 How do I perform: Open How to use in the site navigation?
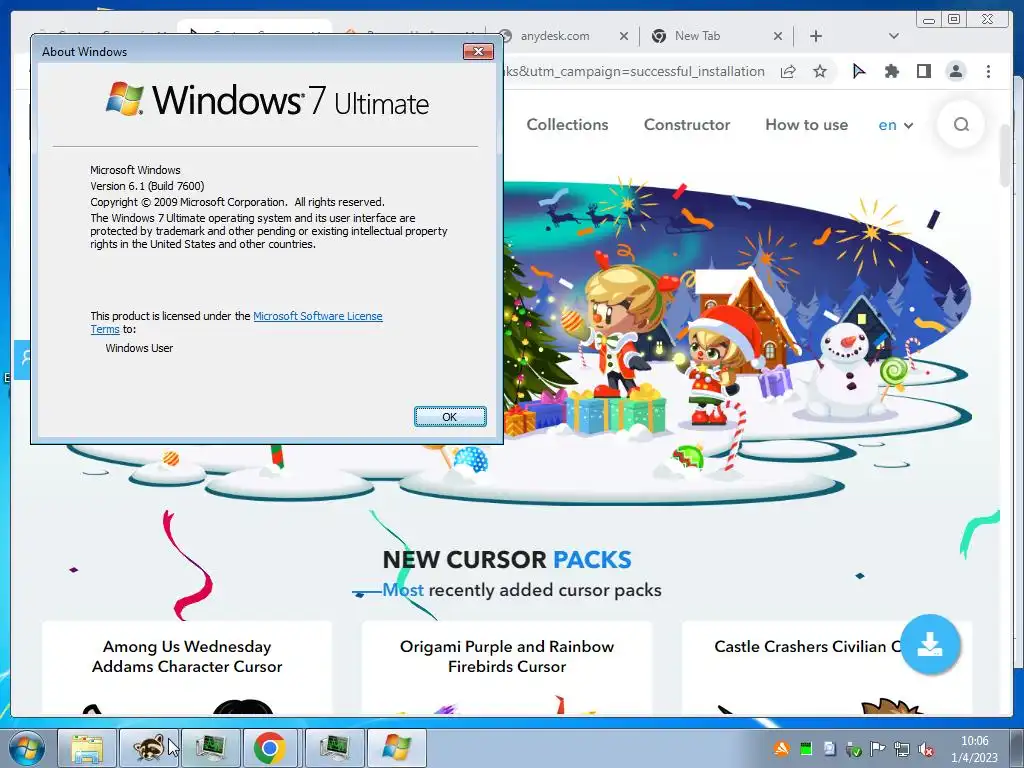[807, 125]
